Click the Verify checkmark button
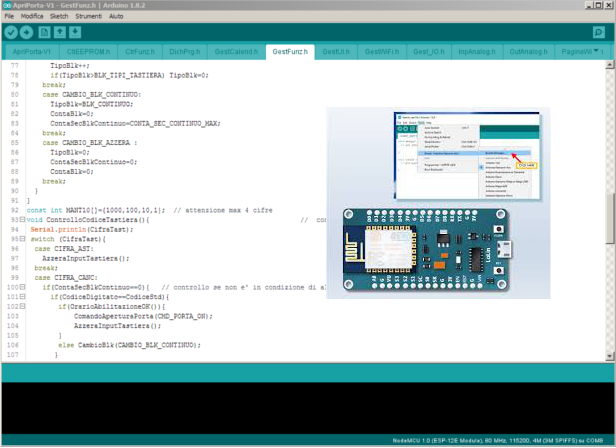This screenshot has width=616, height=448. click(x=11, y=32)
